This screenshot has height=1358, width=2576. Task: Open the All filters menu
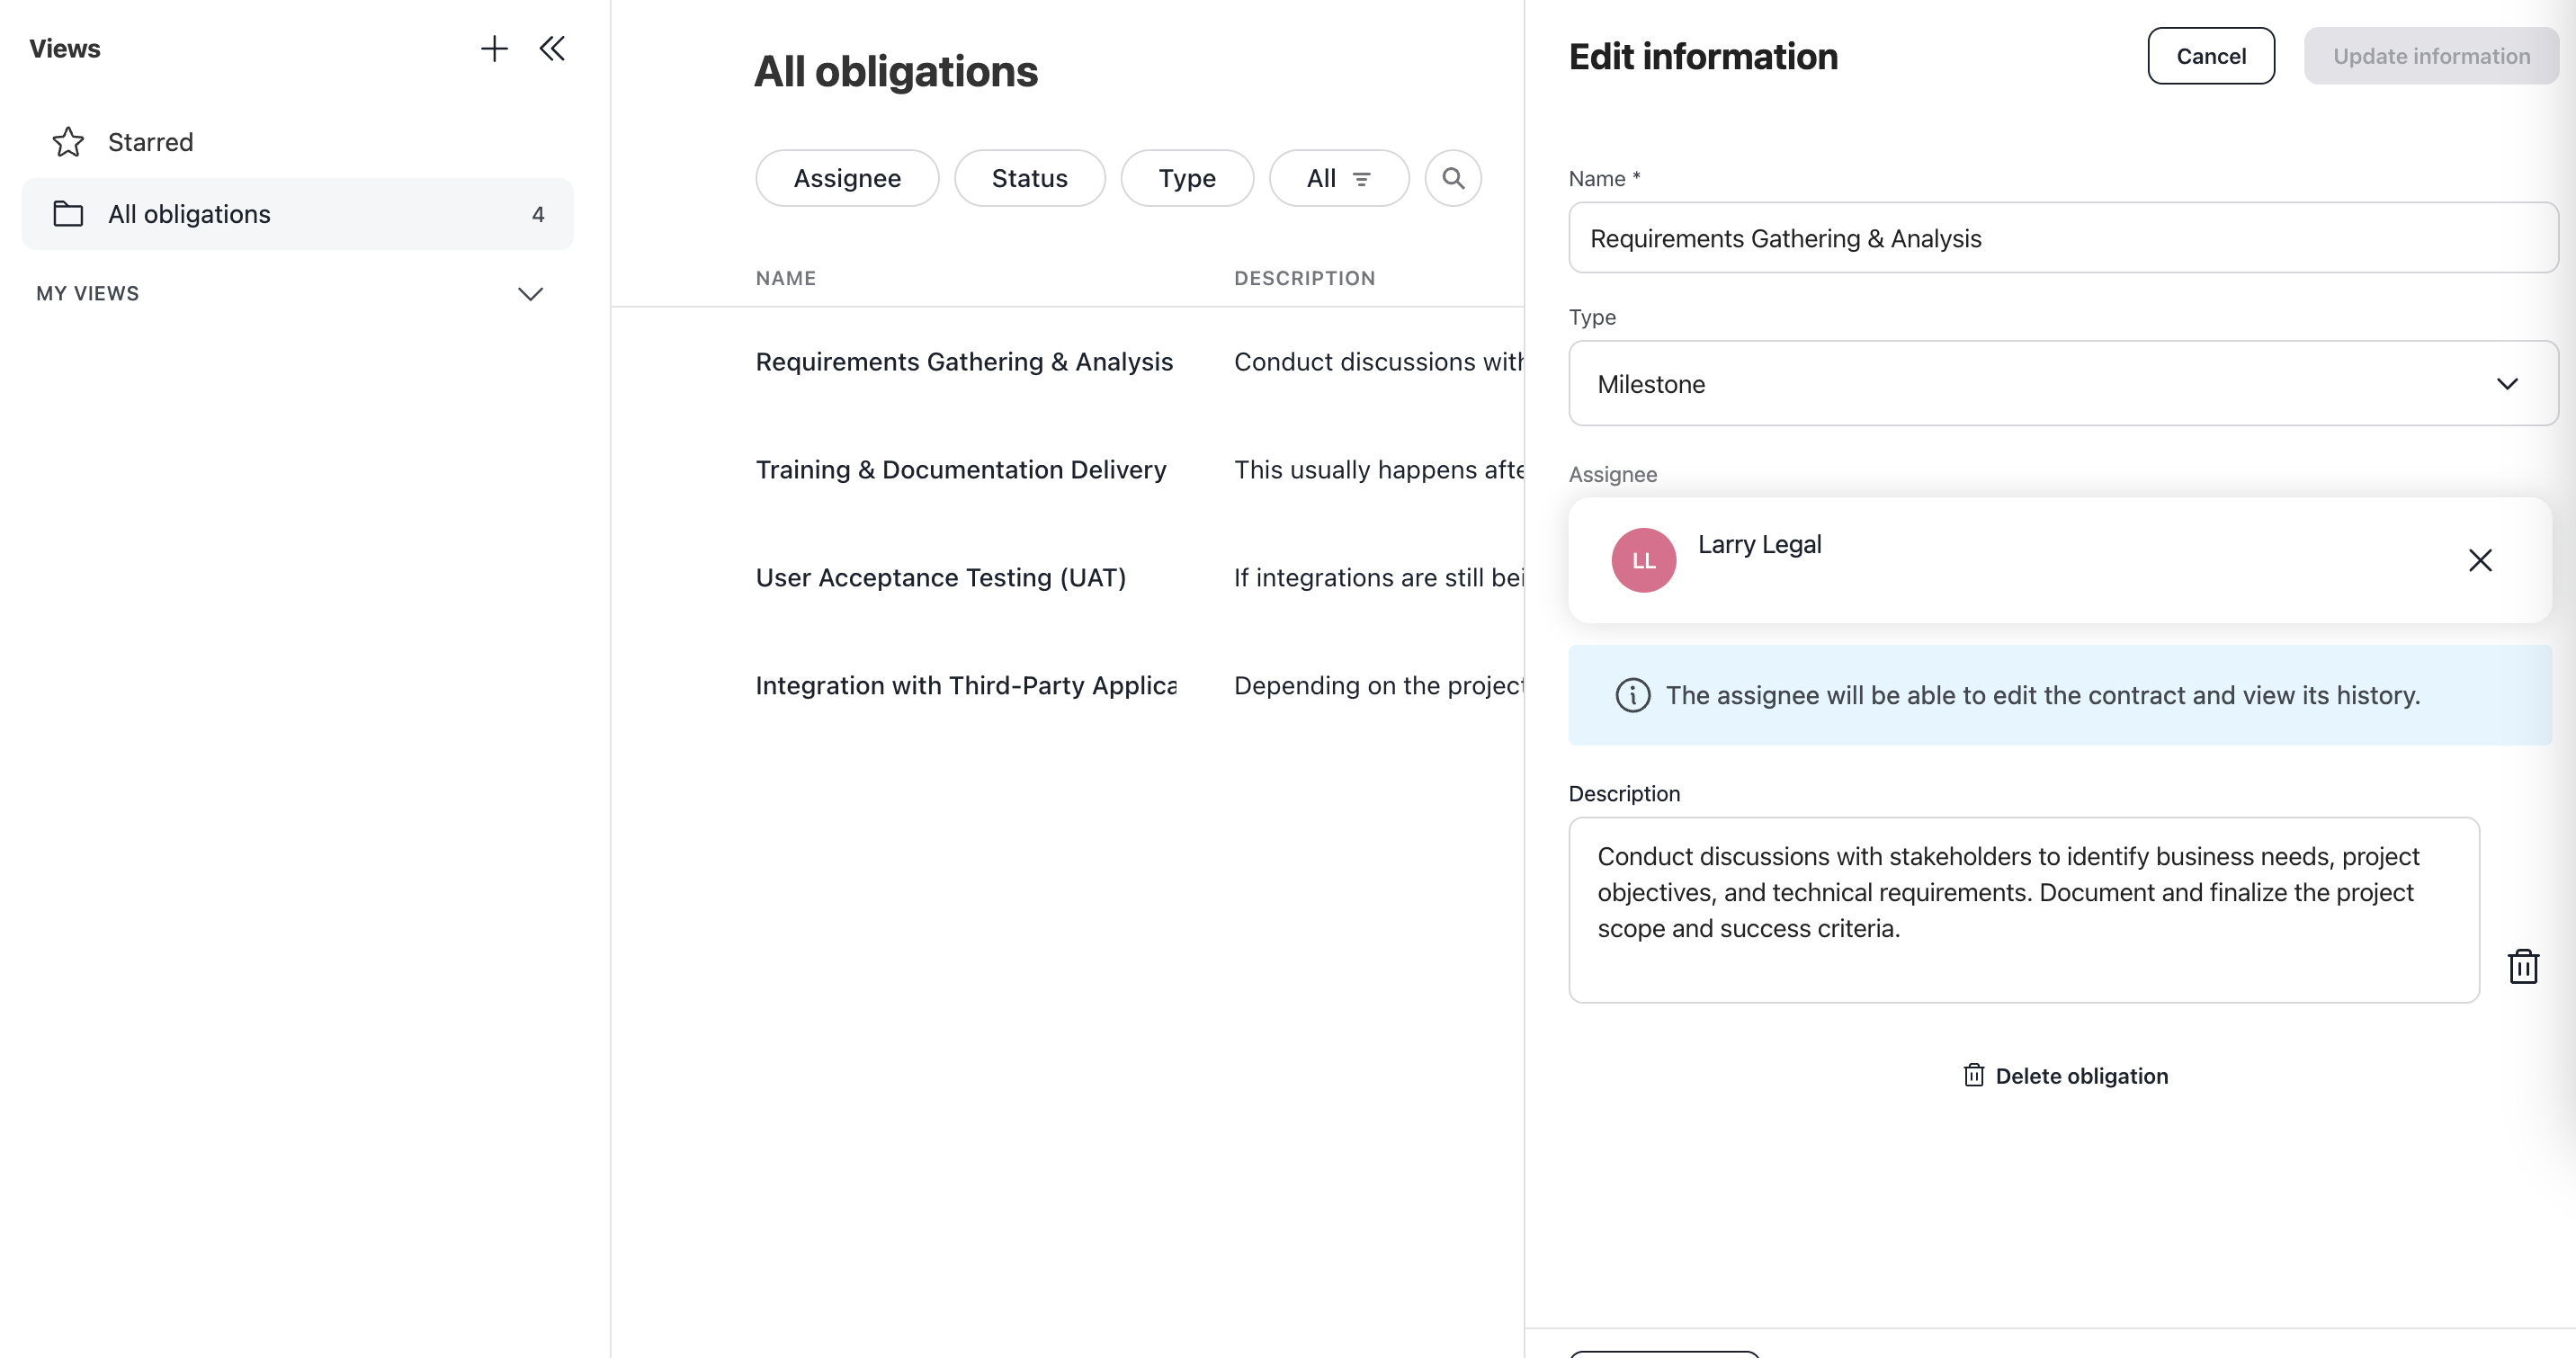point(1339,178)
